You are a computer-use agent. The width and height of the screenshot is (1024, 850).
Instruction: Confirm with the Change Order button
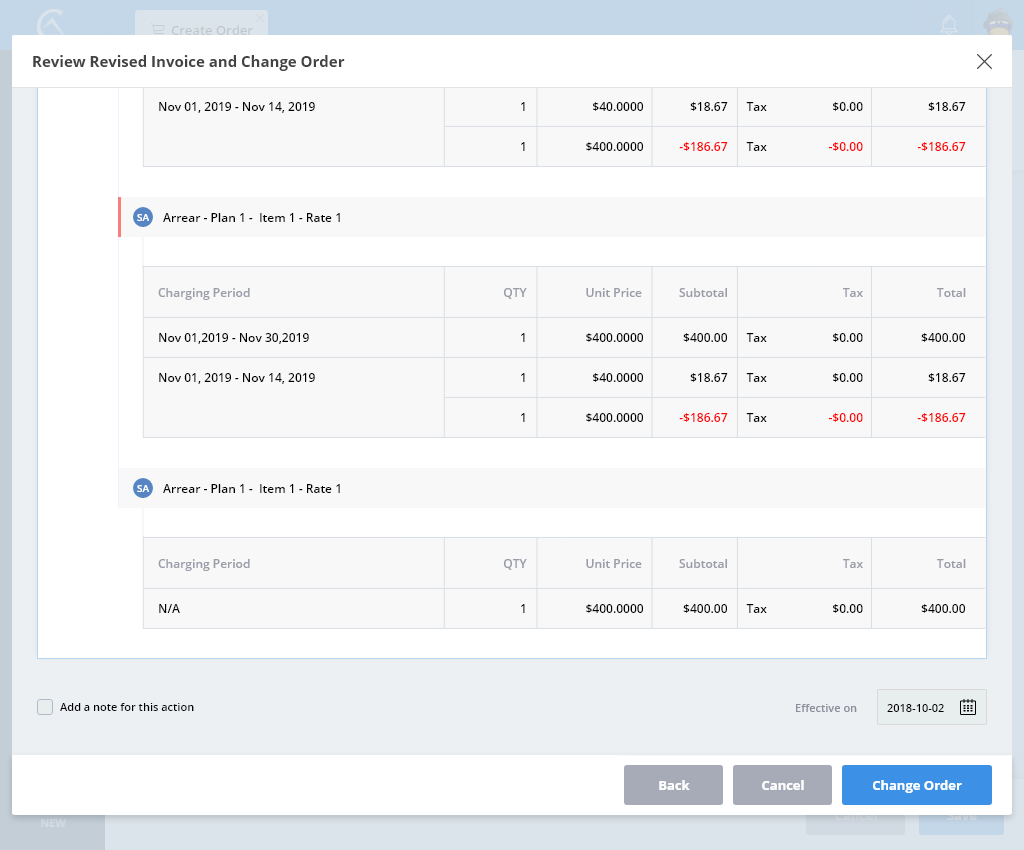pyautogui.click(x=916, y=785)
